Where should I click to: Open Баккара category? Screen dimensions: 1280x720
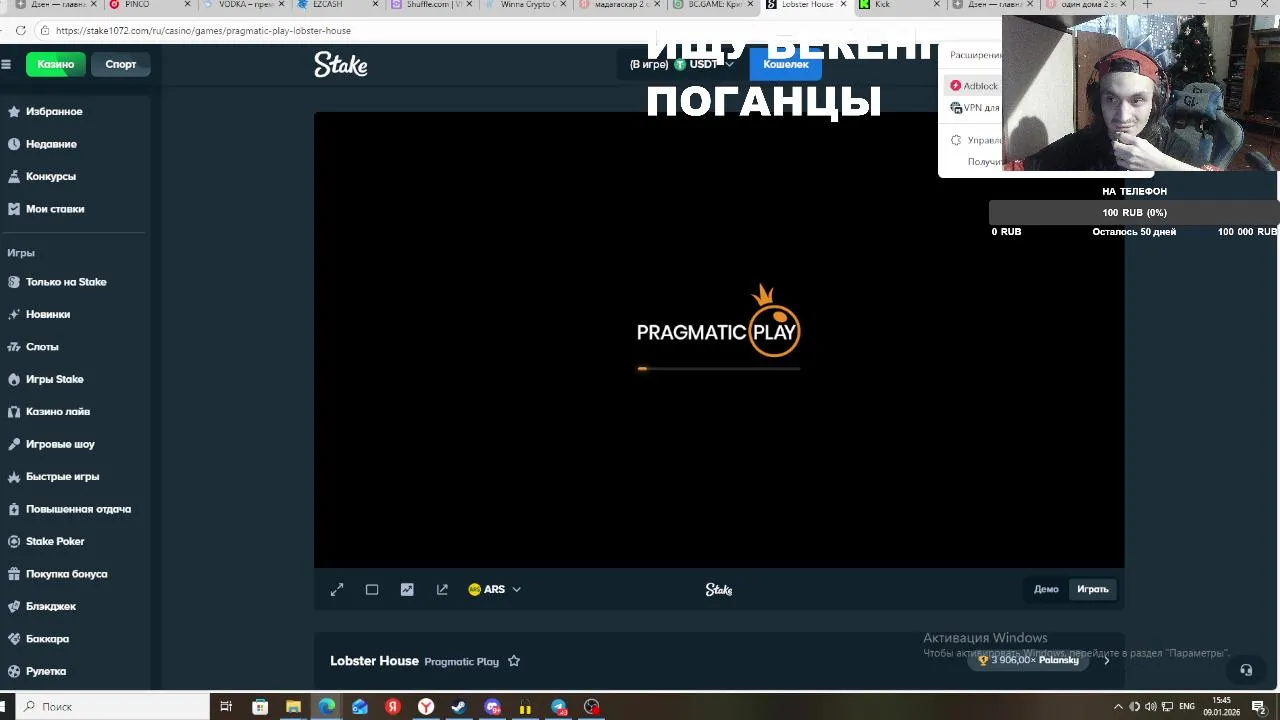[47, 639]
